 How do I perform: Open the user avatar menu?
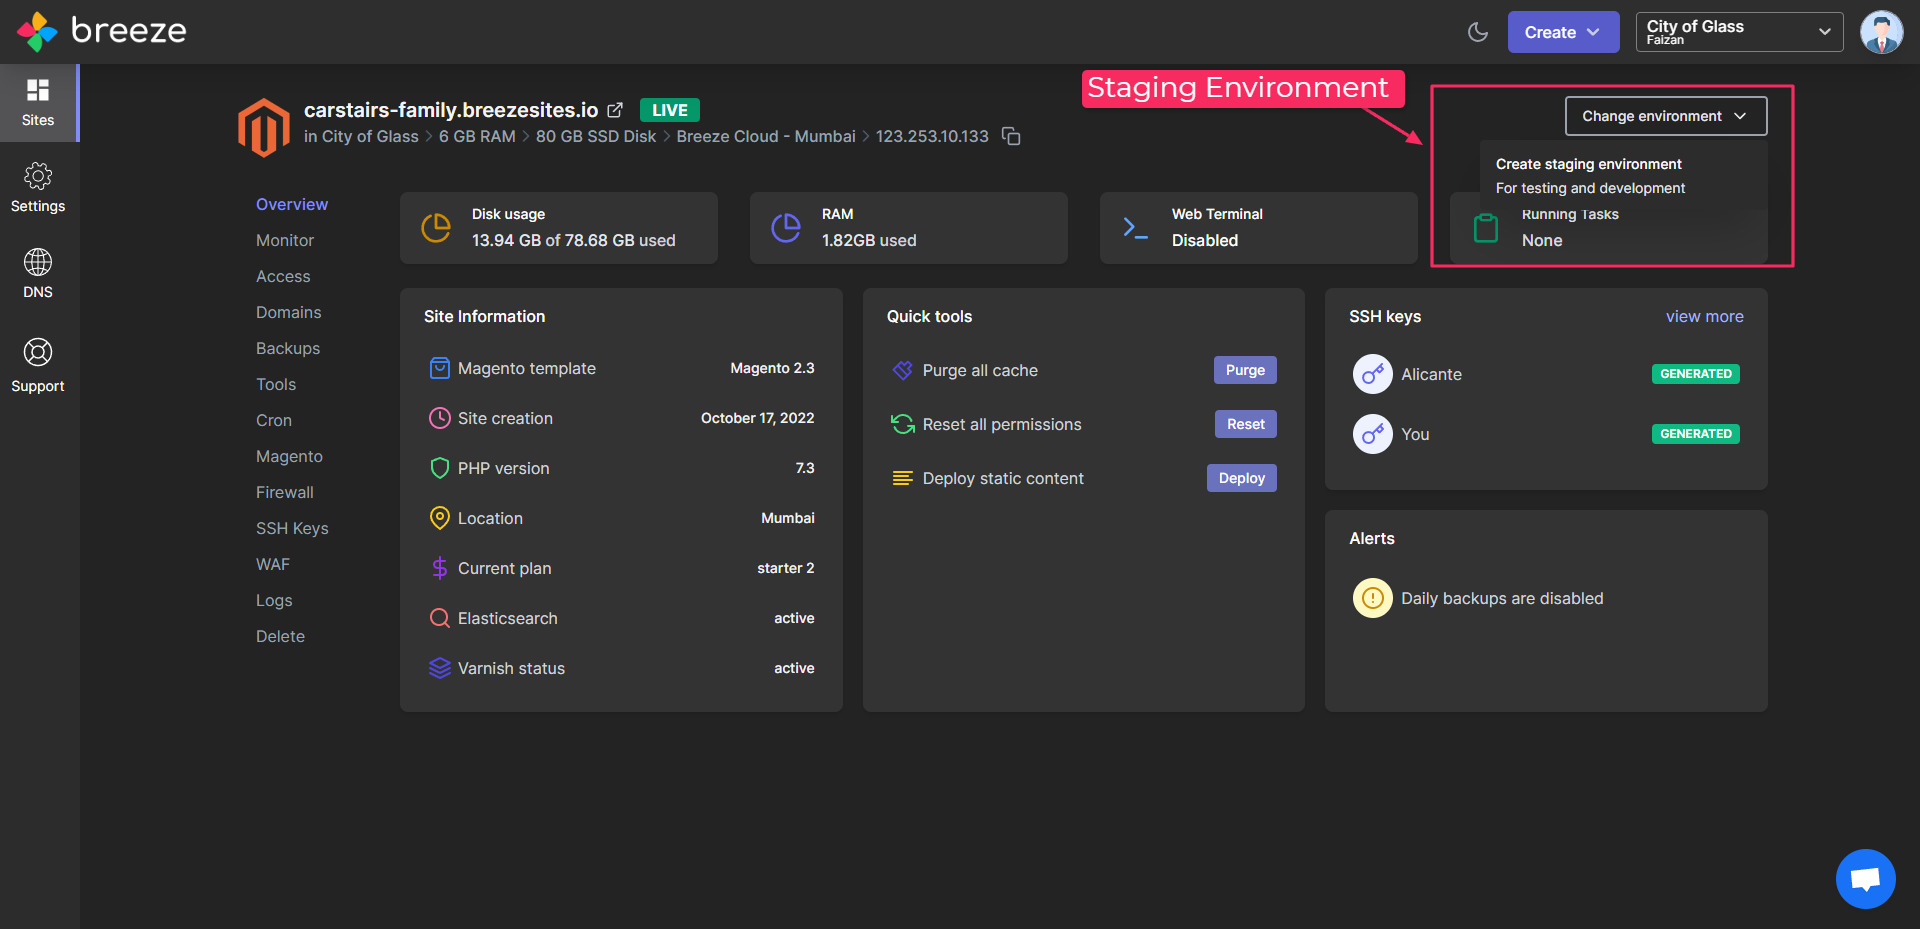tap(1881, 32)
